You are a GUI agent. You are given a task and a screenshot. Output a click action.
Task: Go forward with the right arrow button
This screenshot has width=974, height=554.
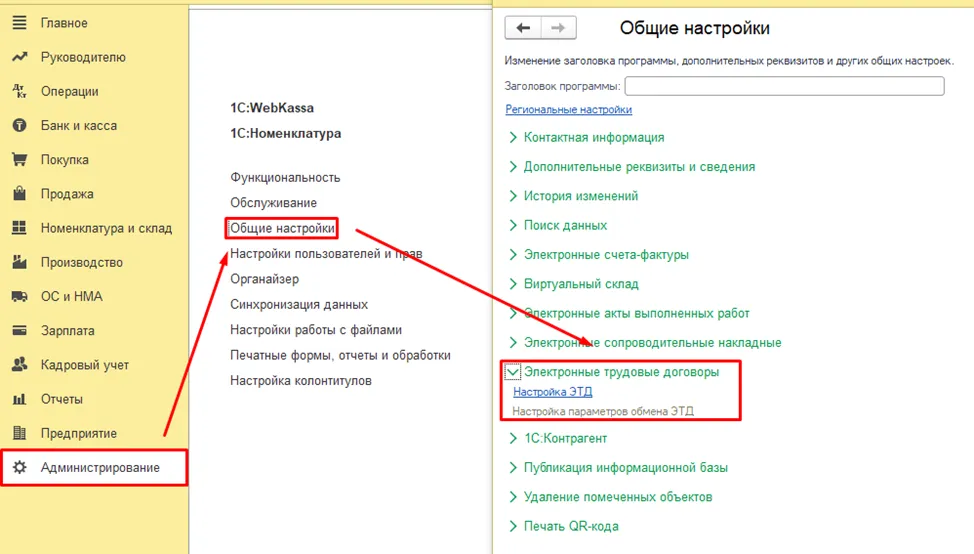(x=558, y=28)
